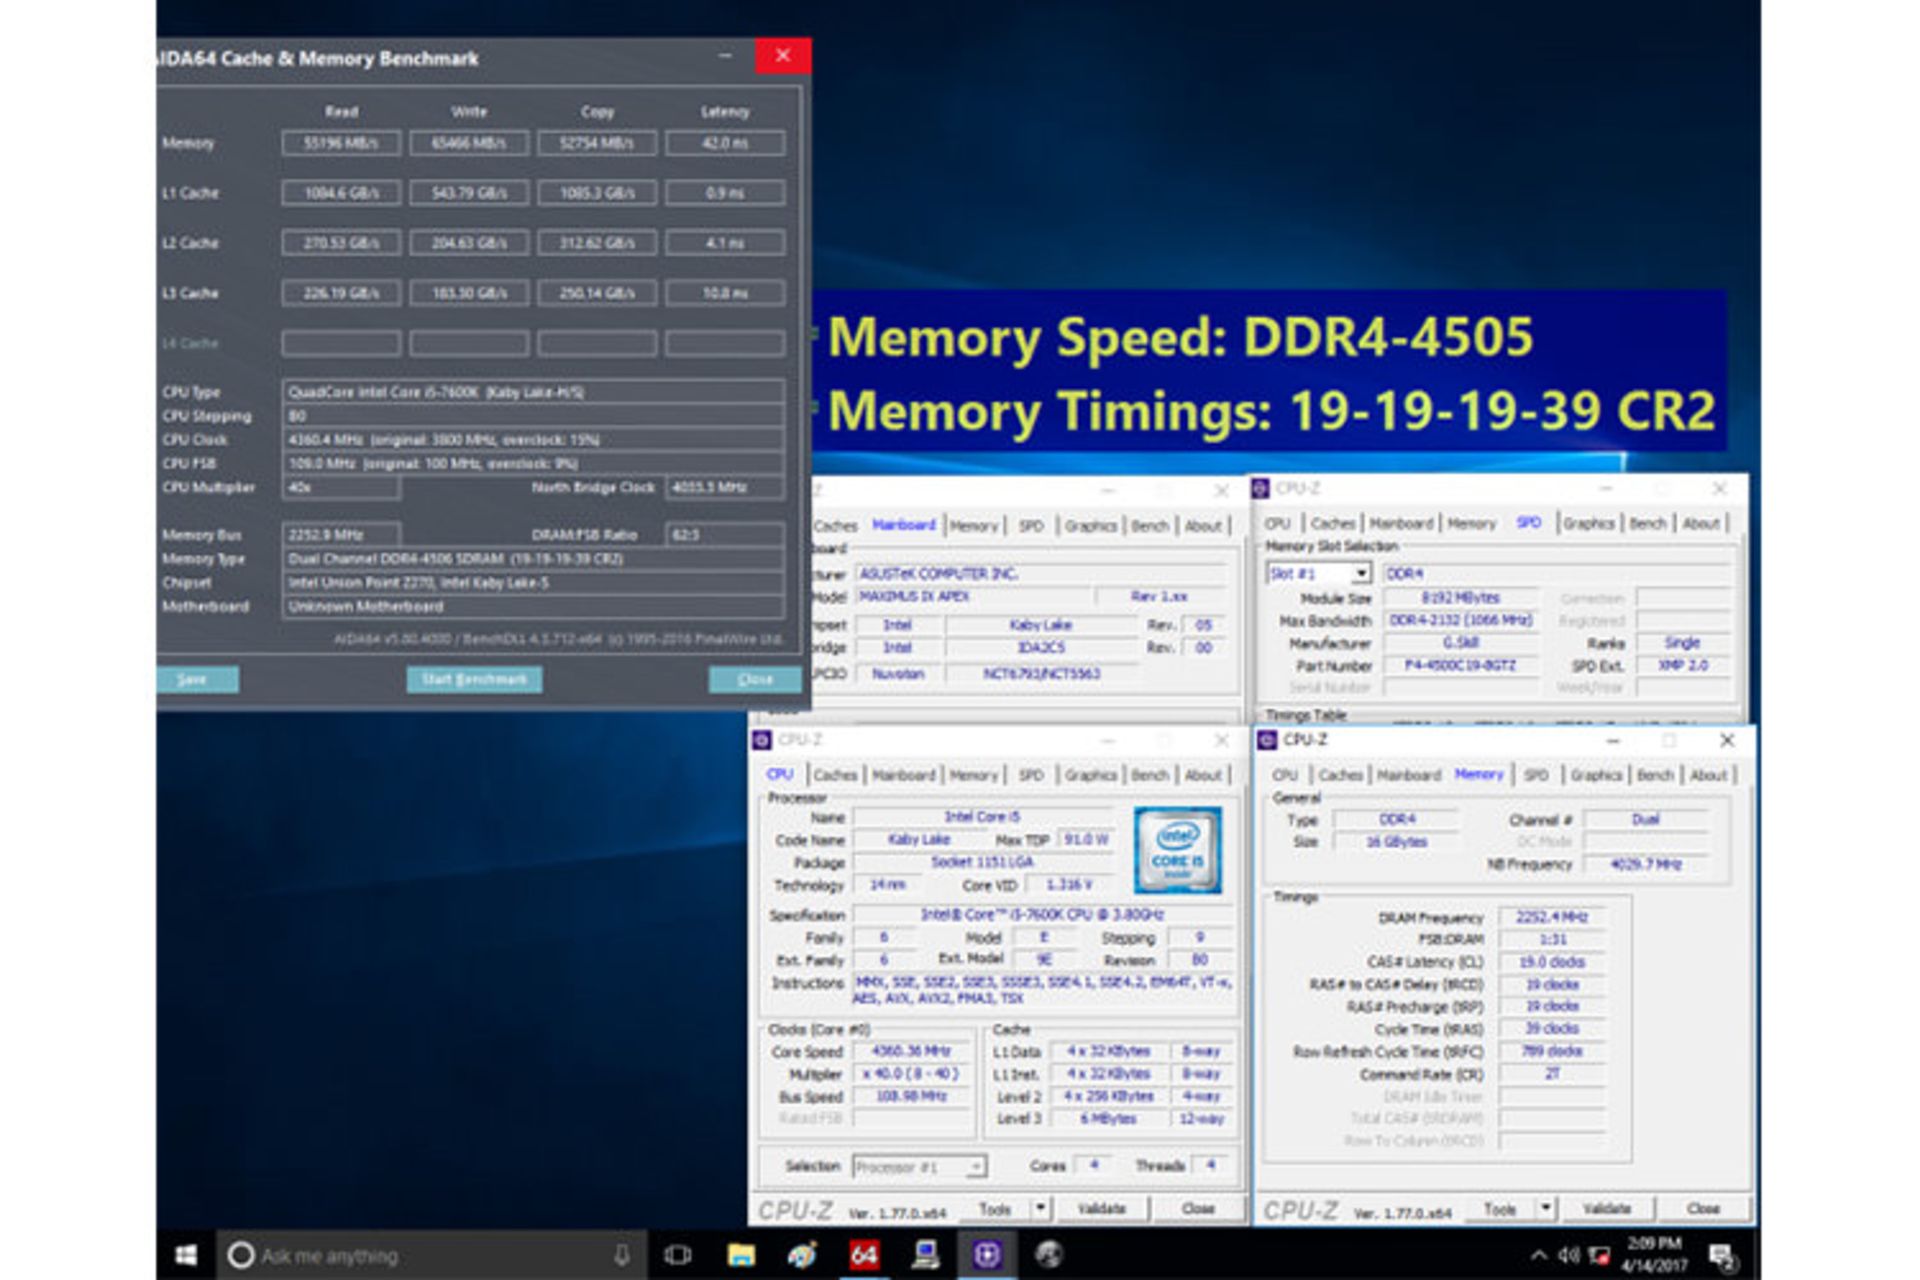Click the title icon of CPU-Z CPU window

point(762,740)
